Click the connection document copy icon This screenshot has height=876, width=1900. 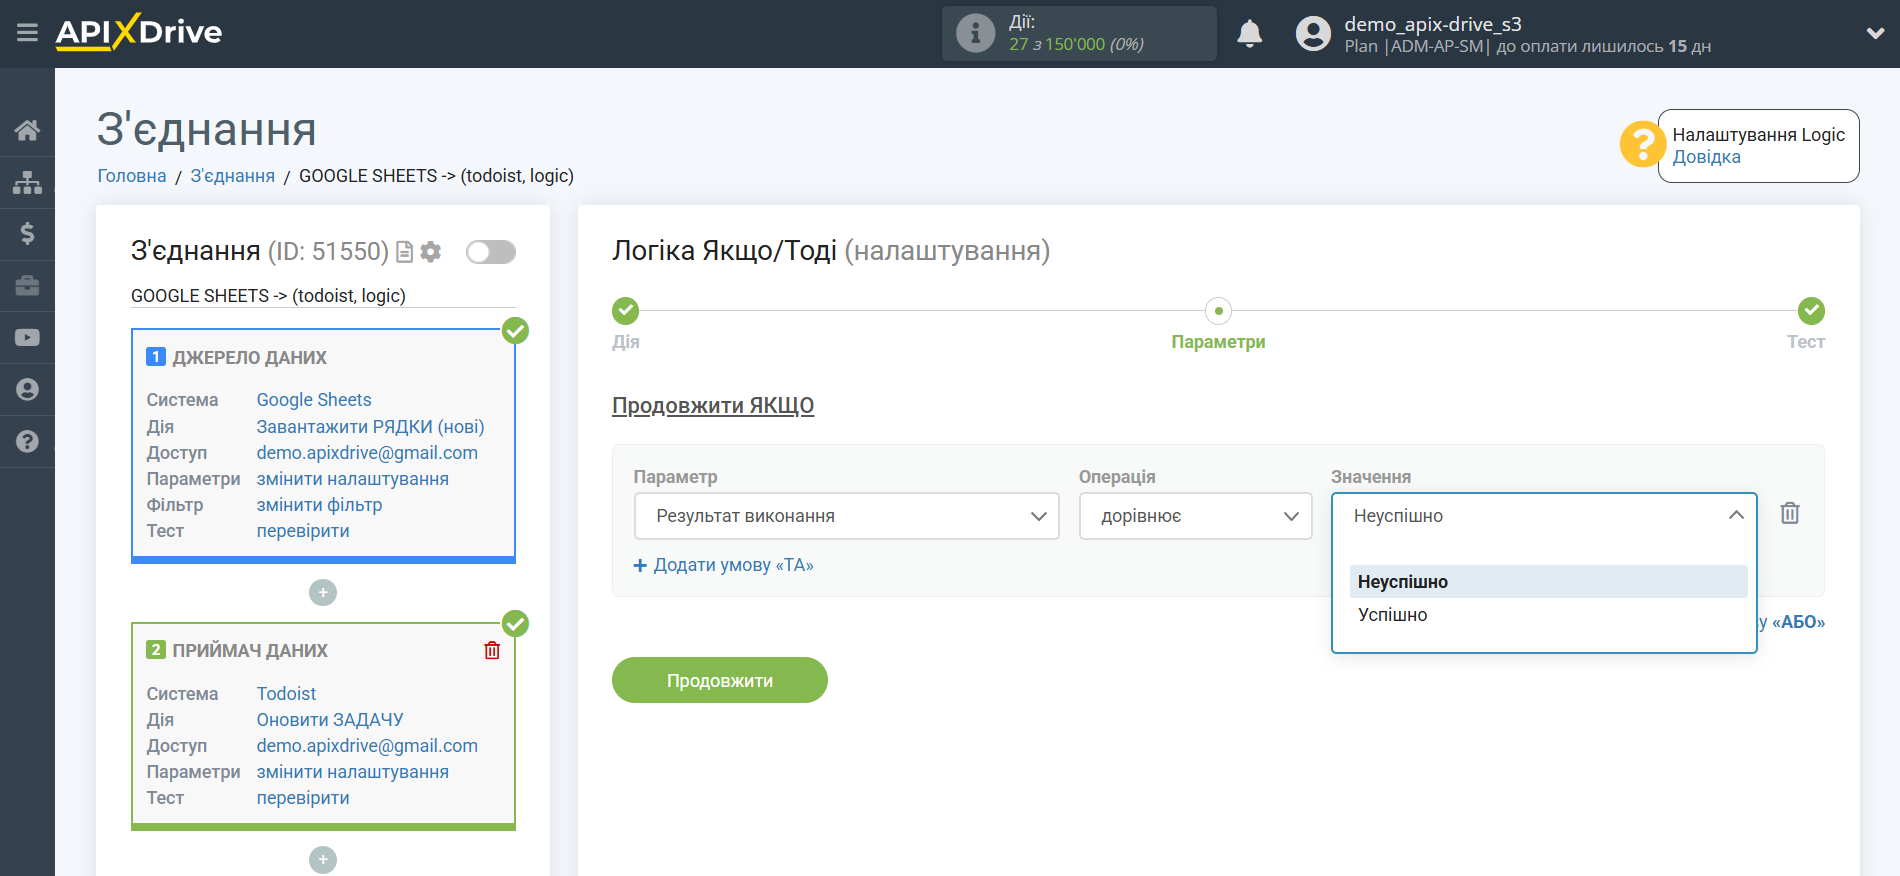coord(405,252)
